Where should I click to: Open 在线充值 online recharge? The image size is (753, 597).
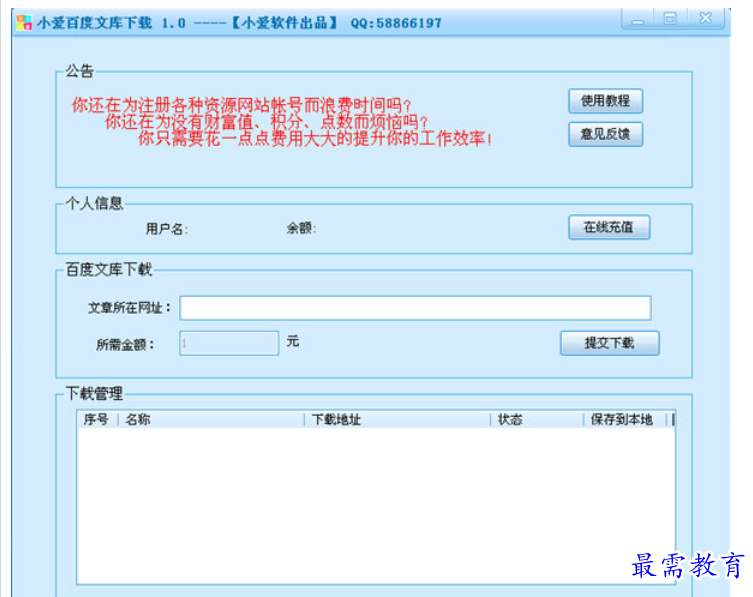point(609,227)
